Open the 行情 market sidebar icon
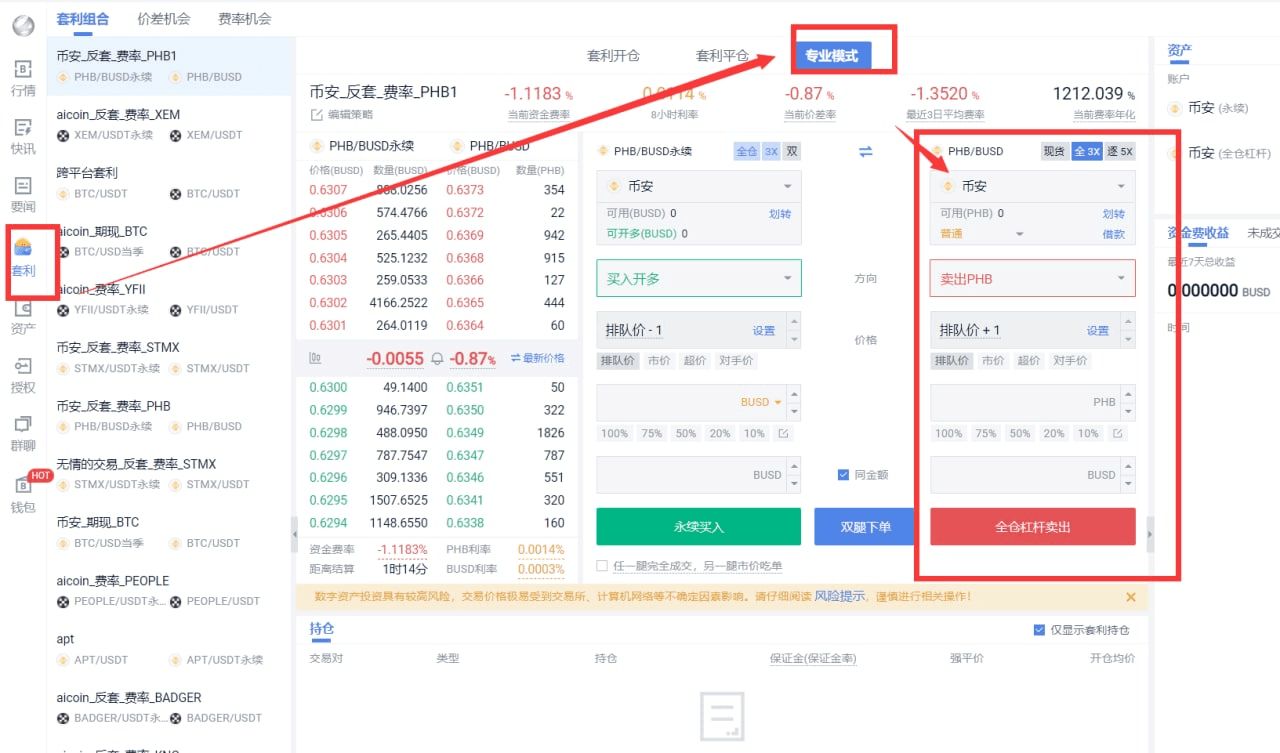This screenshot has height=753, width=1280. coord(23,78)
